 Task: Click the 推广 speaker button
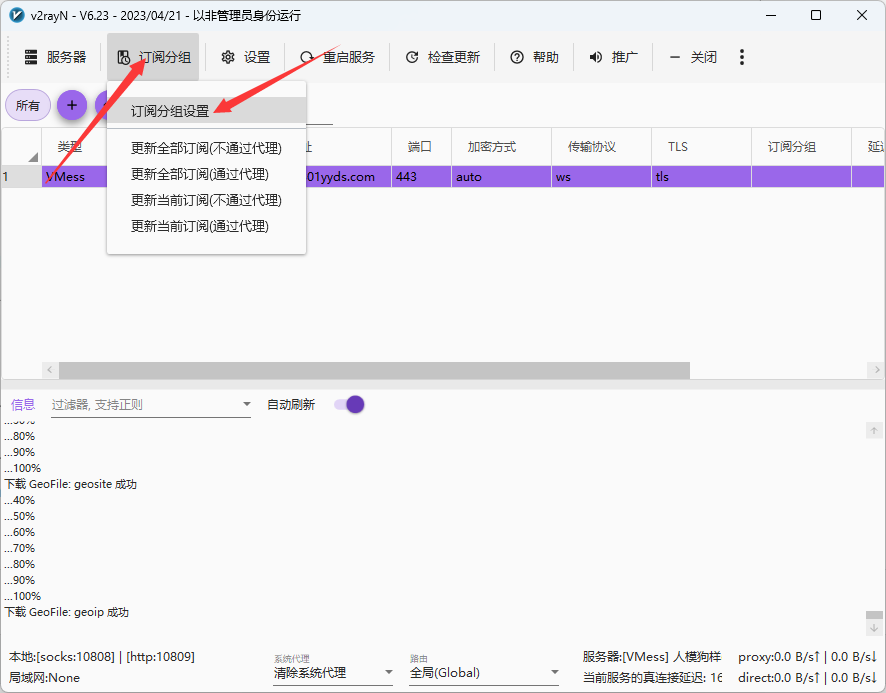tap(613, 57)
